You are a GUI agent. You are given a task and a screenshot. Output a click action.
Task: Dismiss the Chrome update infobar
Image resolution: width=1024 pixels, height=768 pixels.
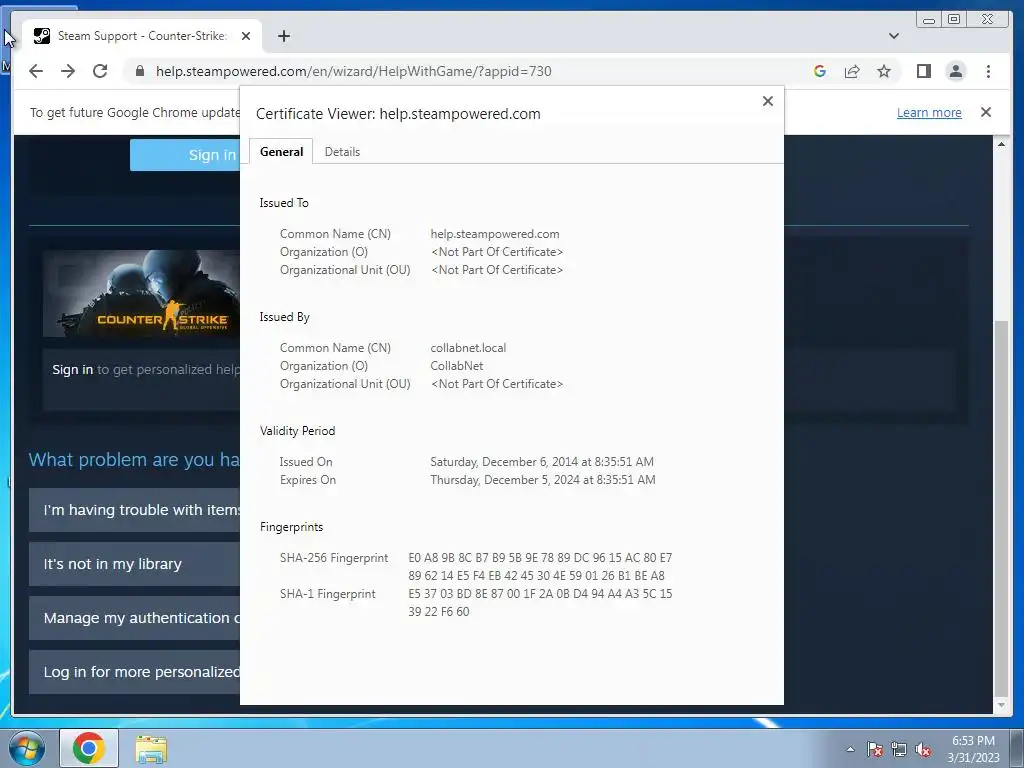[x=985, y=112]
